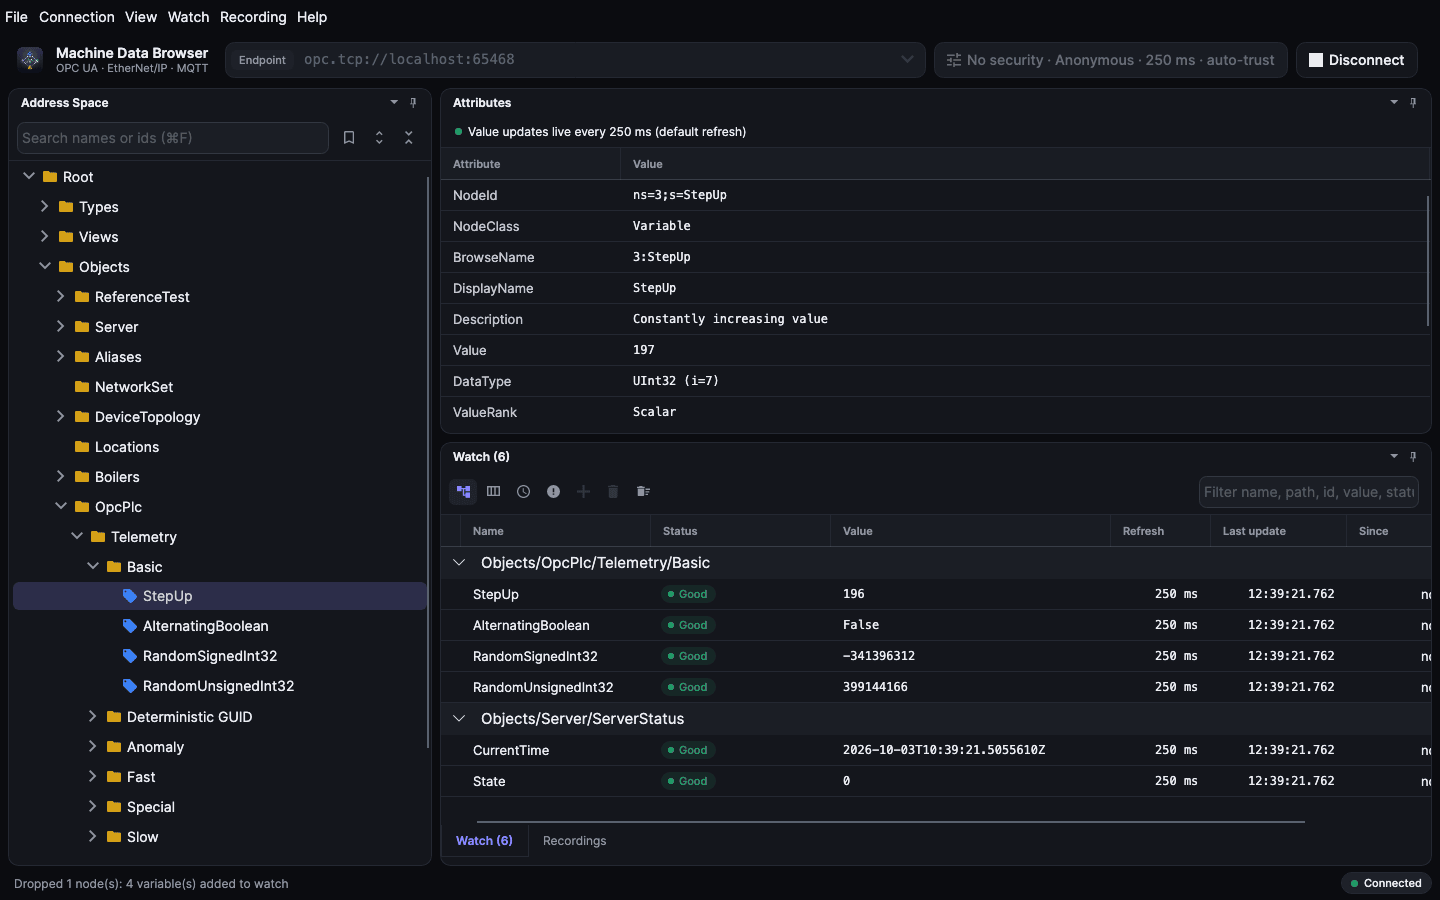Collapse the OpcPlc folder
Image resolution: width=1440 pixels, height=900 pixels.
[x=60, y=506]
